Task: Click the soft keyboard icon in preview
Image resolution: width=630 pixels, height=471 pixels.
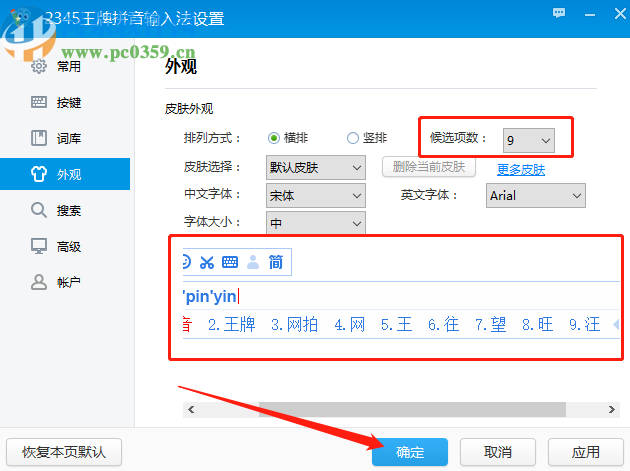Action: click(230, 262)
